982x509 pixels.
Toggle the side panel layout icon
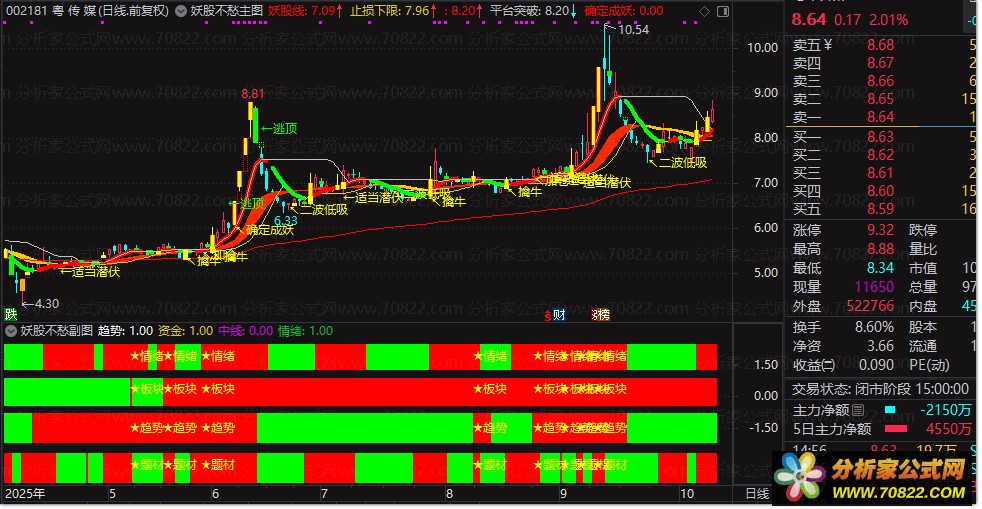pos(723,11)
